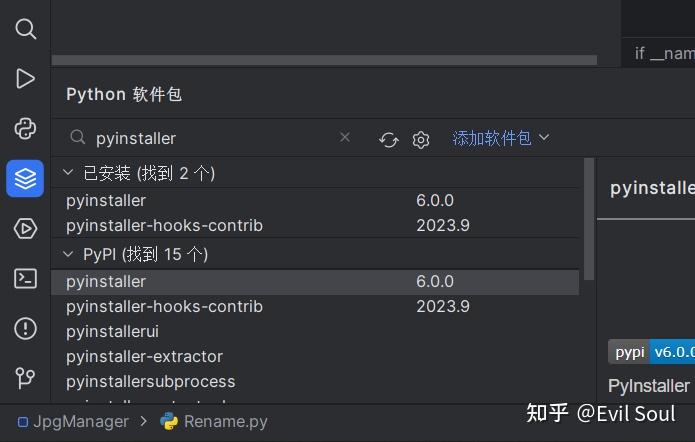This screenshot has width=695, height=442.
Task: Collapse the 已安装 packages group
Action: pos(68,173)
